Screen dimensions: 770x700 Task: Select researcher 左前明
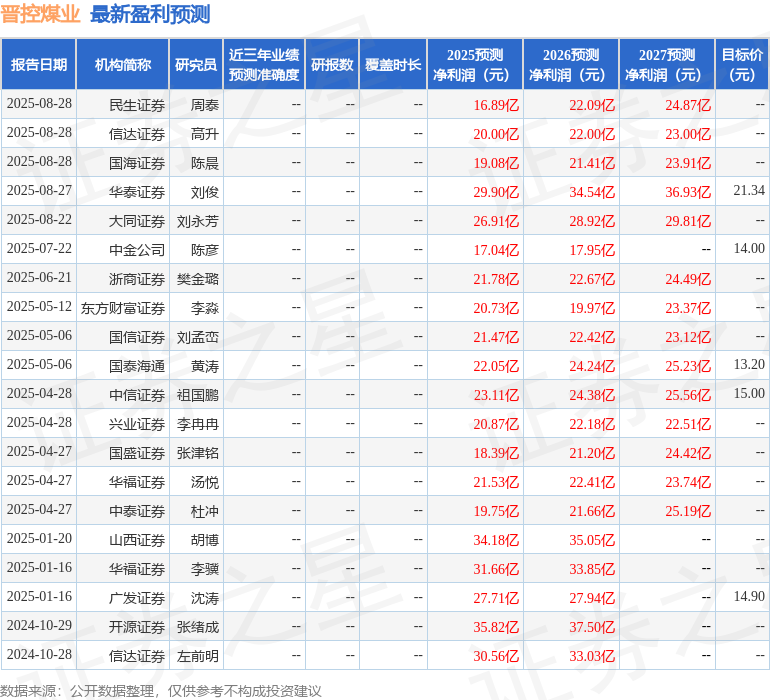198,655
